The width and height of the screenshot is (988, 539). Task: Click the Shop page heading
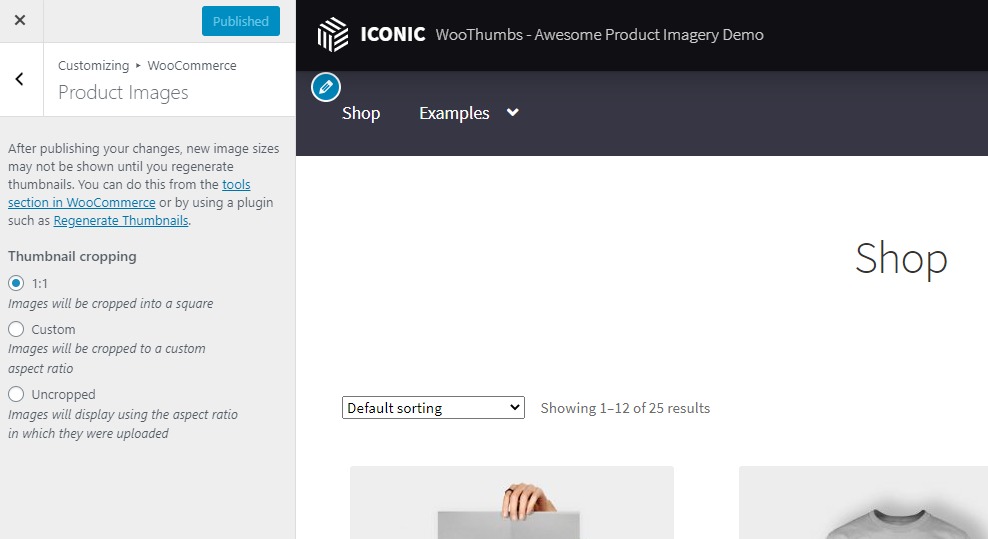click(x=901, y=258)
